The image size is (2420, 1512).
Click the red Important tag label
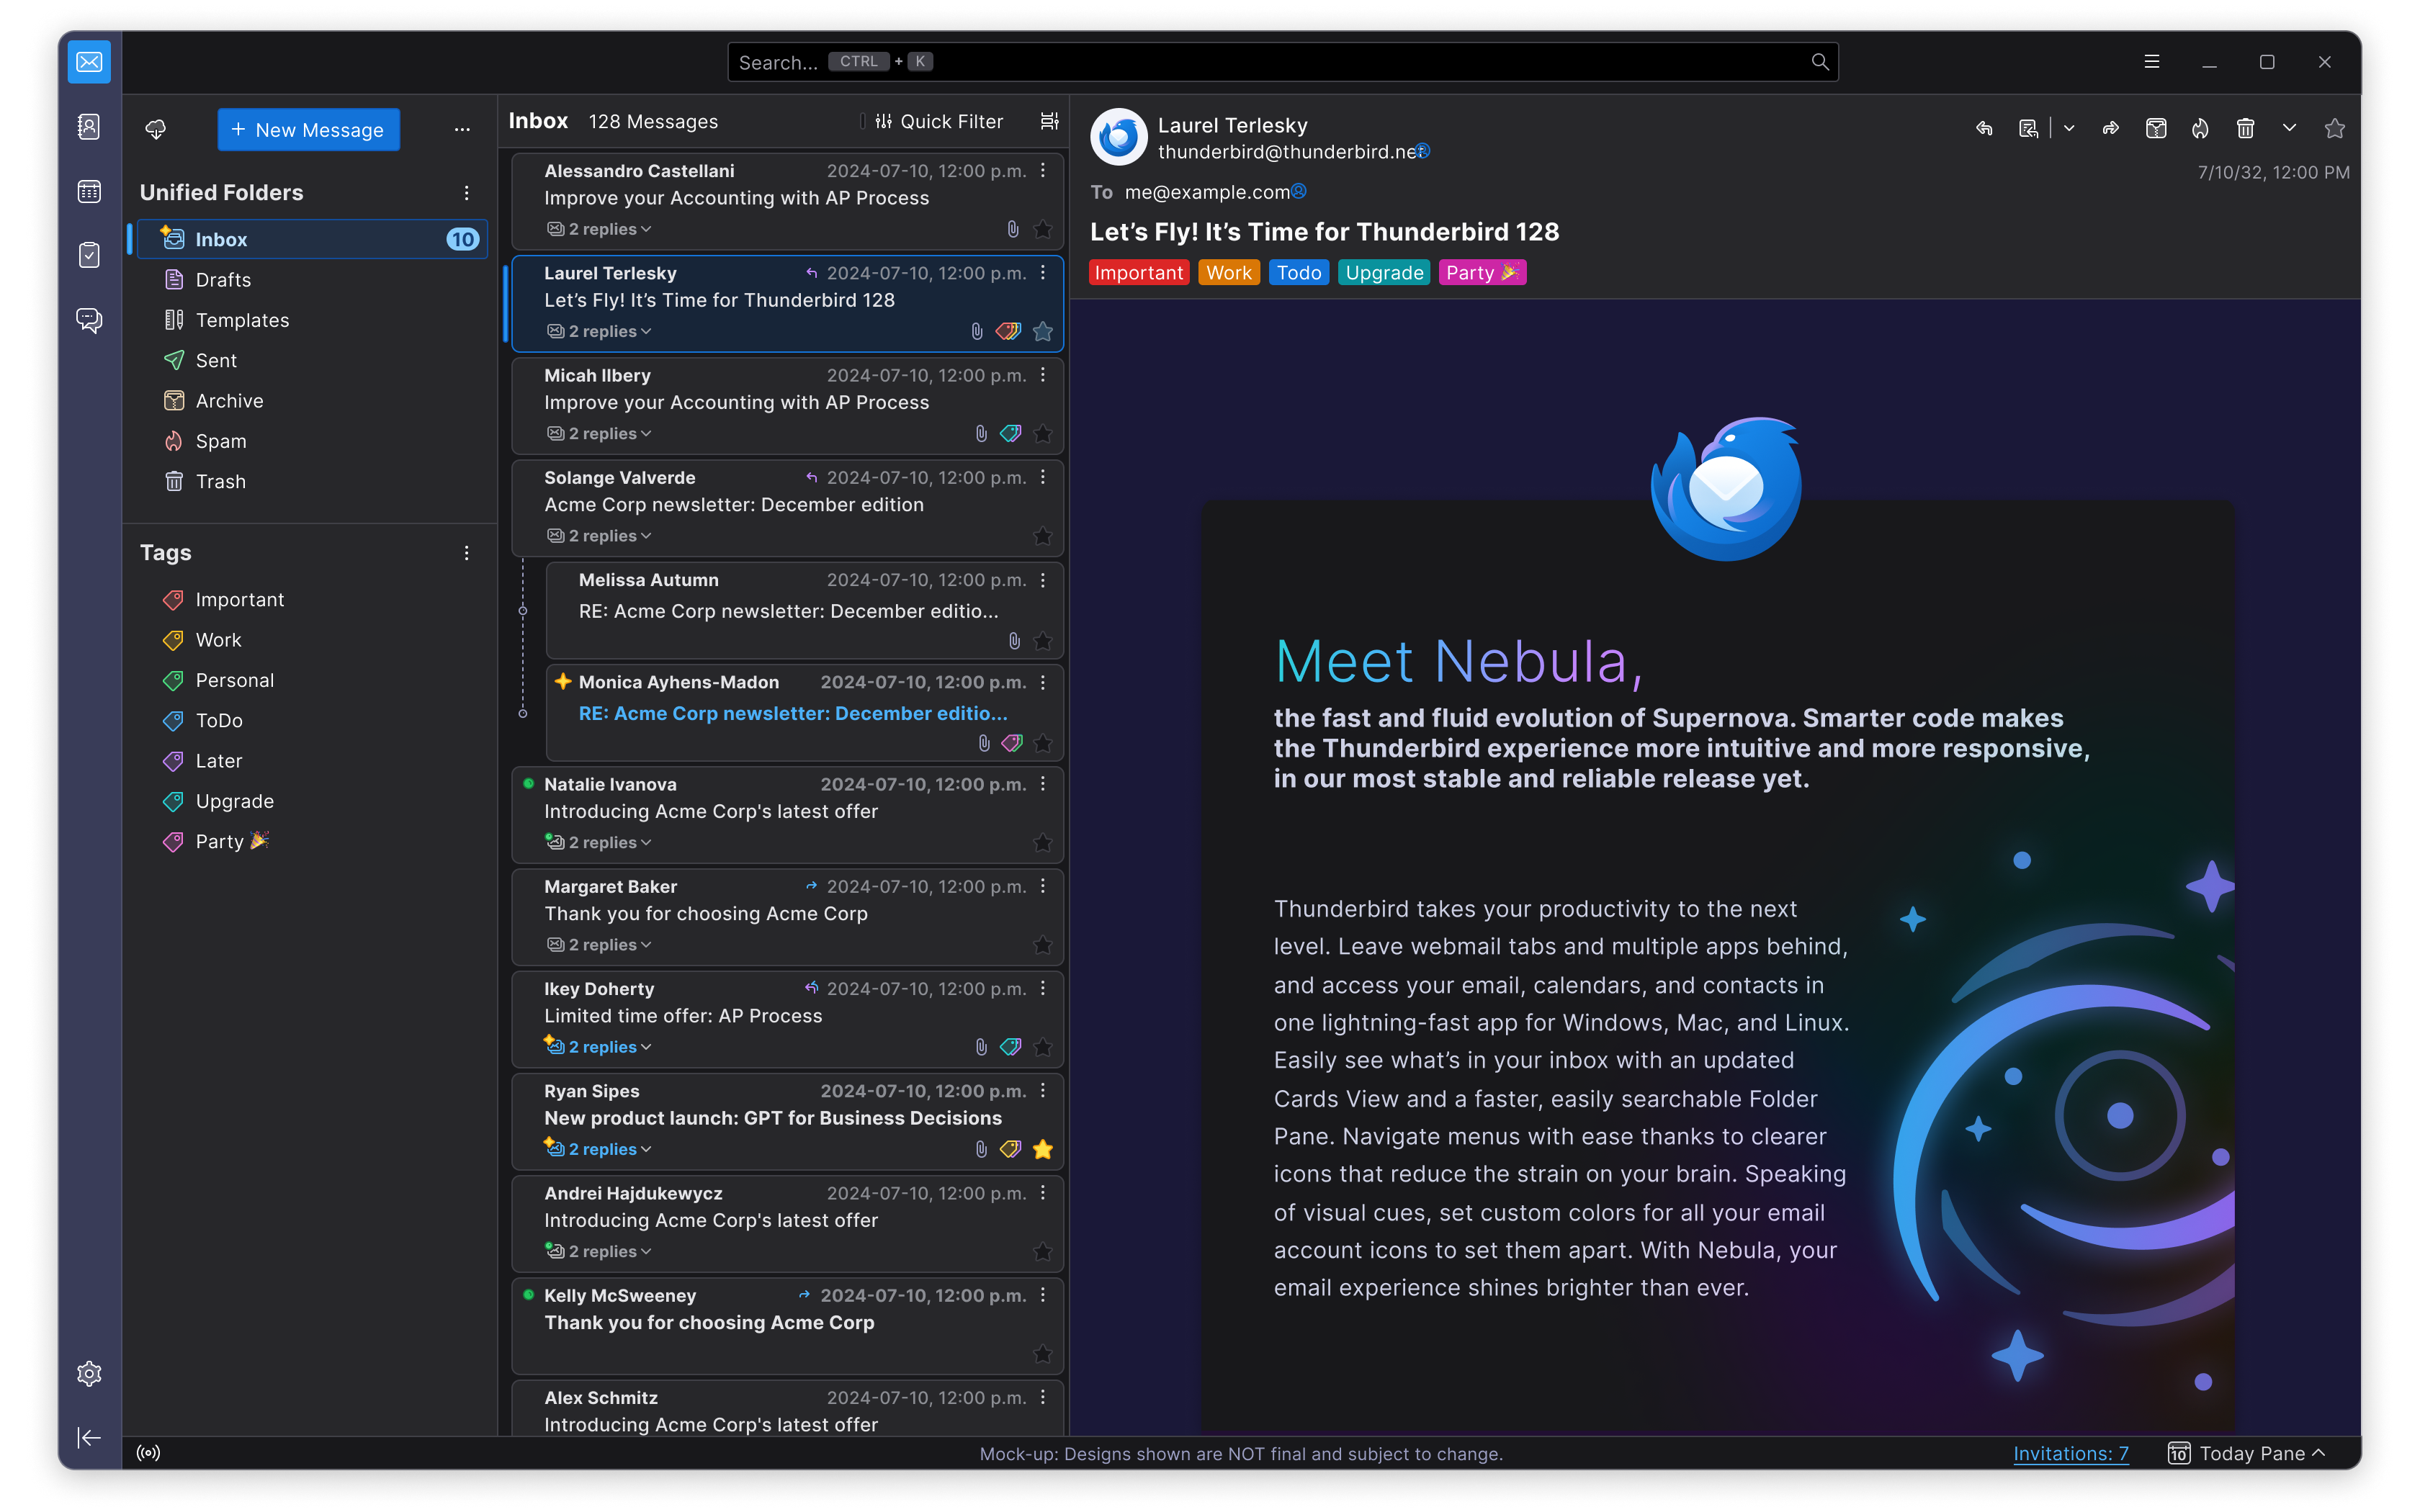(1138, 273)
